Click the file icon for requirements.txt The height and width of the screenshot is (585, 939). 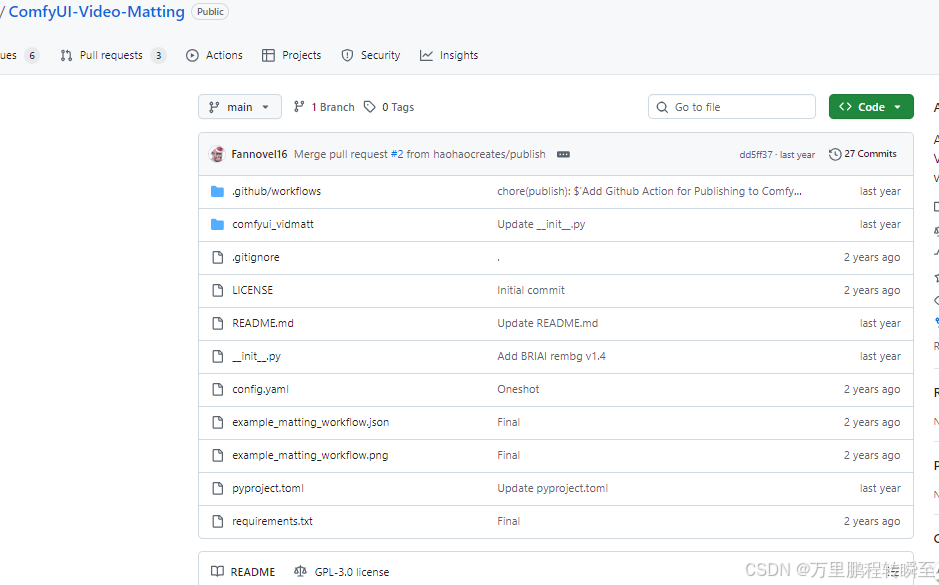point(218,521)
